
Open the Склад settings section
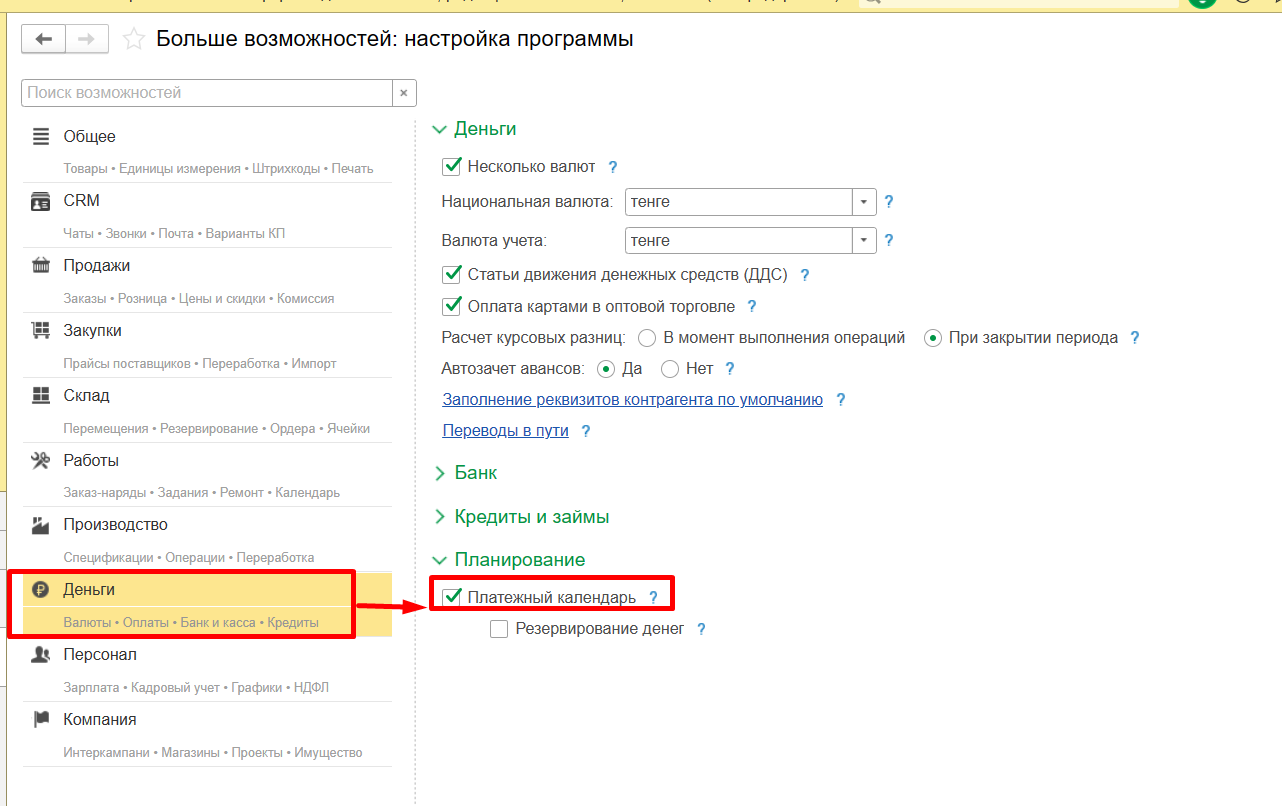click(86, 396)
